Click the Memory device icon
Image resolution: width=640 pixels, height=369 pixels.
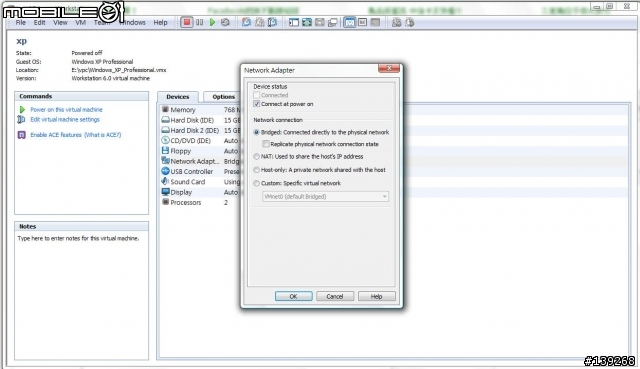pos(165,109)
